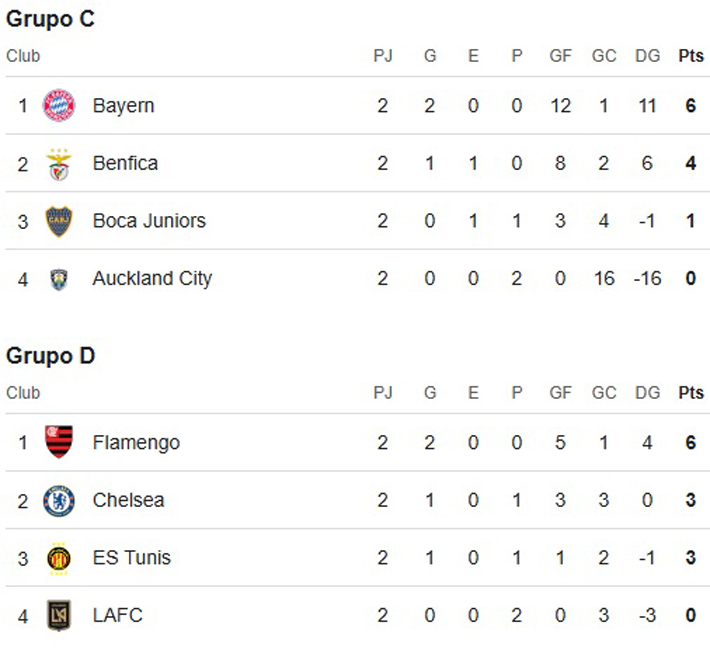Open the Flamengo crest icon
This screenshot has height=650, width=710.
click(x=59, y=442)
